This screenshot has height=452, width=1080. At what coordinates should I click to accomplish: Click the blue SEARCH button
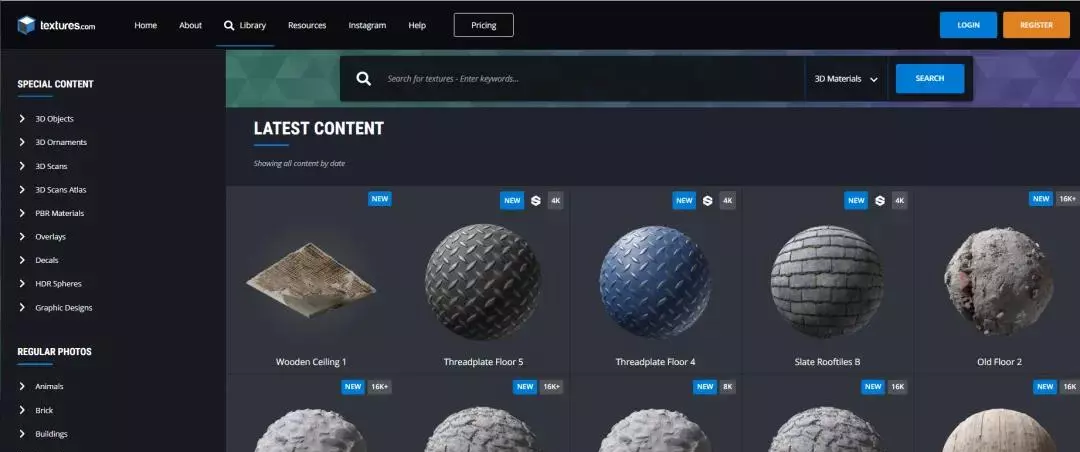tap(930, 79)
